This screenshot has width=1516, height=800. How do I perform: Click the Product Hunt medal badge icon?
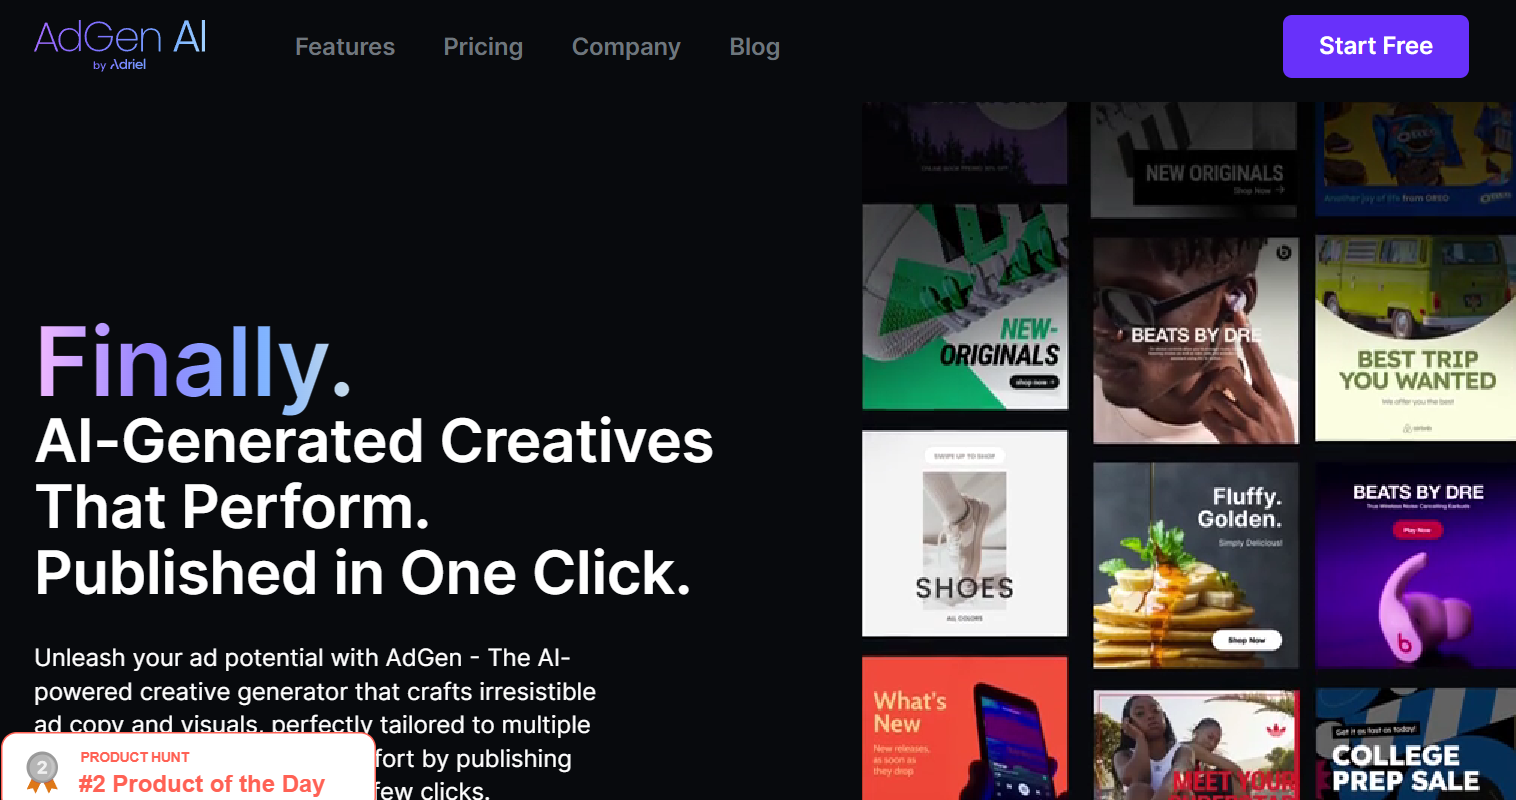pos(42,772)
